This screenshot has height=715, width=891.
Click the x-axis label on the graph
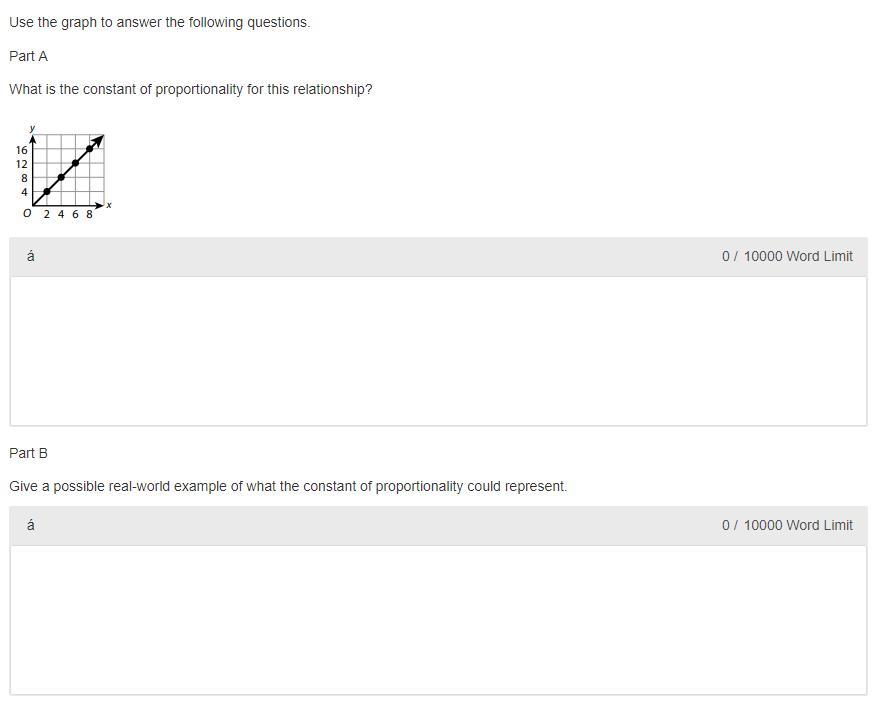109,205
